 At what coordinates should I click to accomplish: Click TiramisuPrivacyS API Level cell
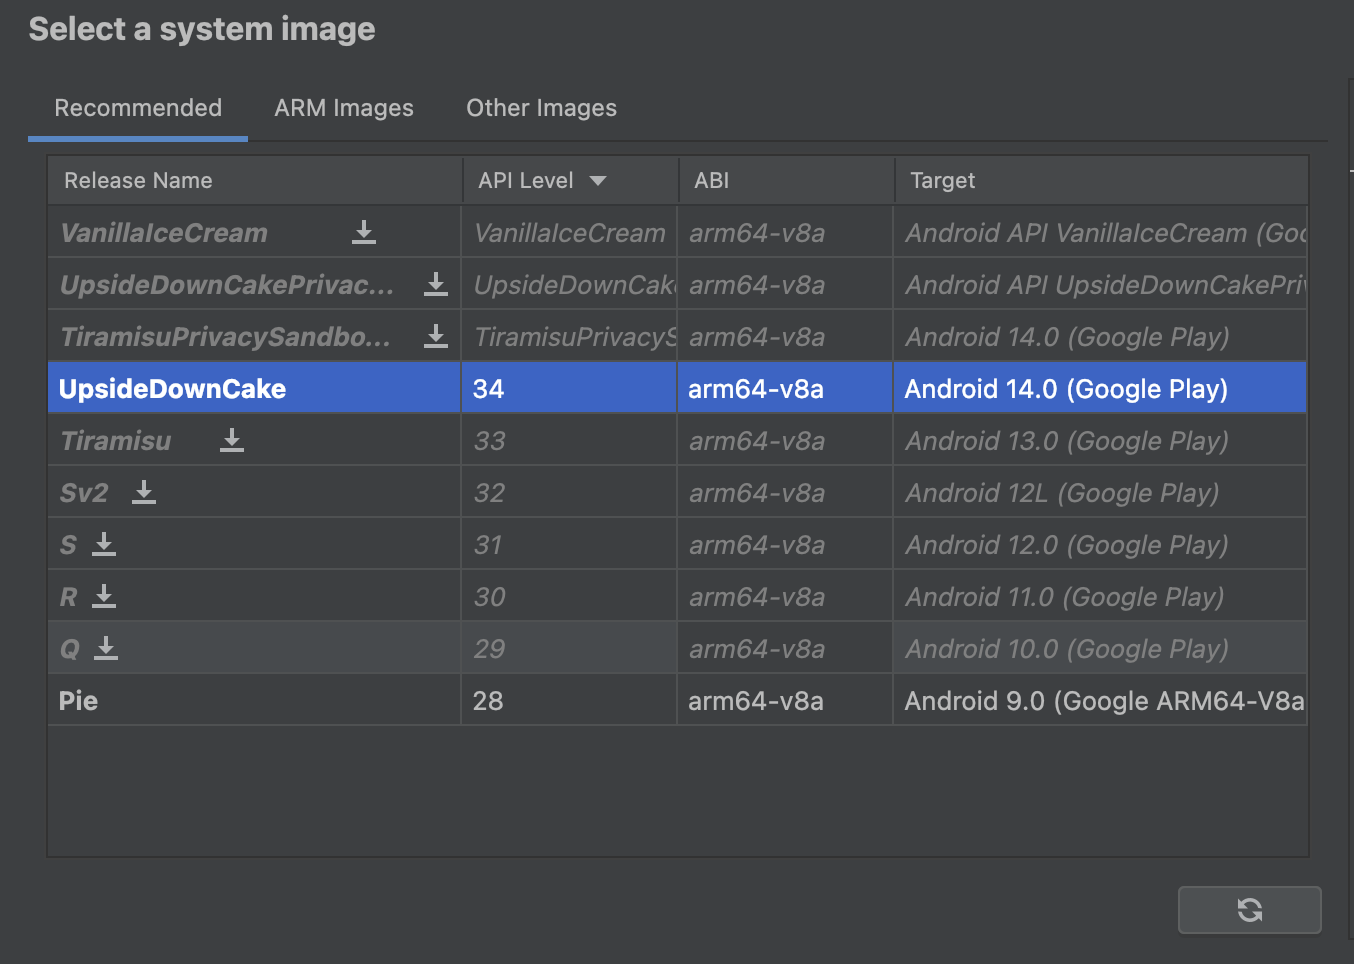click(569, 337)
